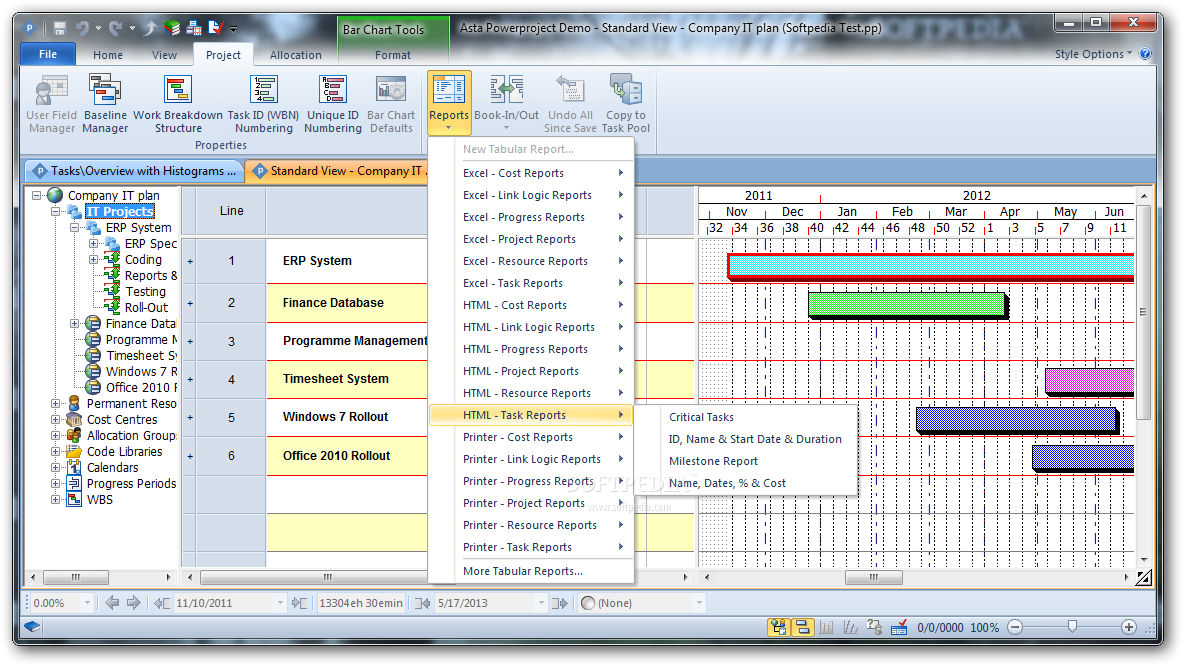Open the 0.00% progress dropdown
This screenshot has height=666, width=1184.
click(87, 603)
